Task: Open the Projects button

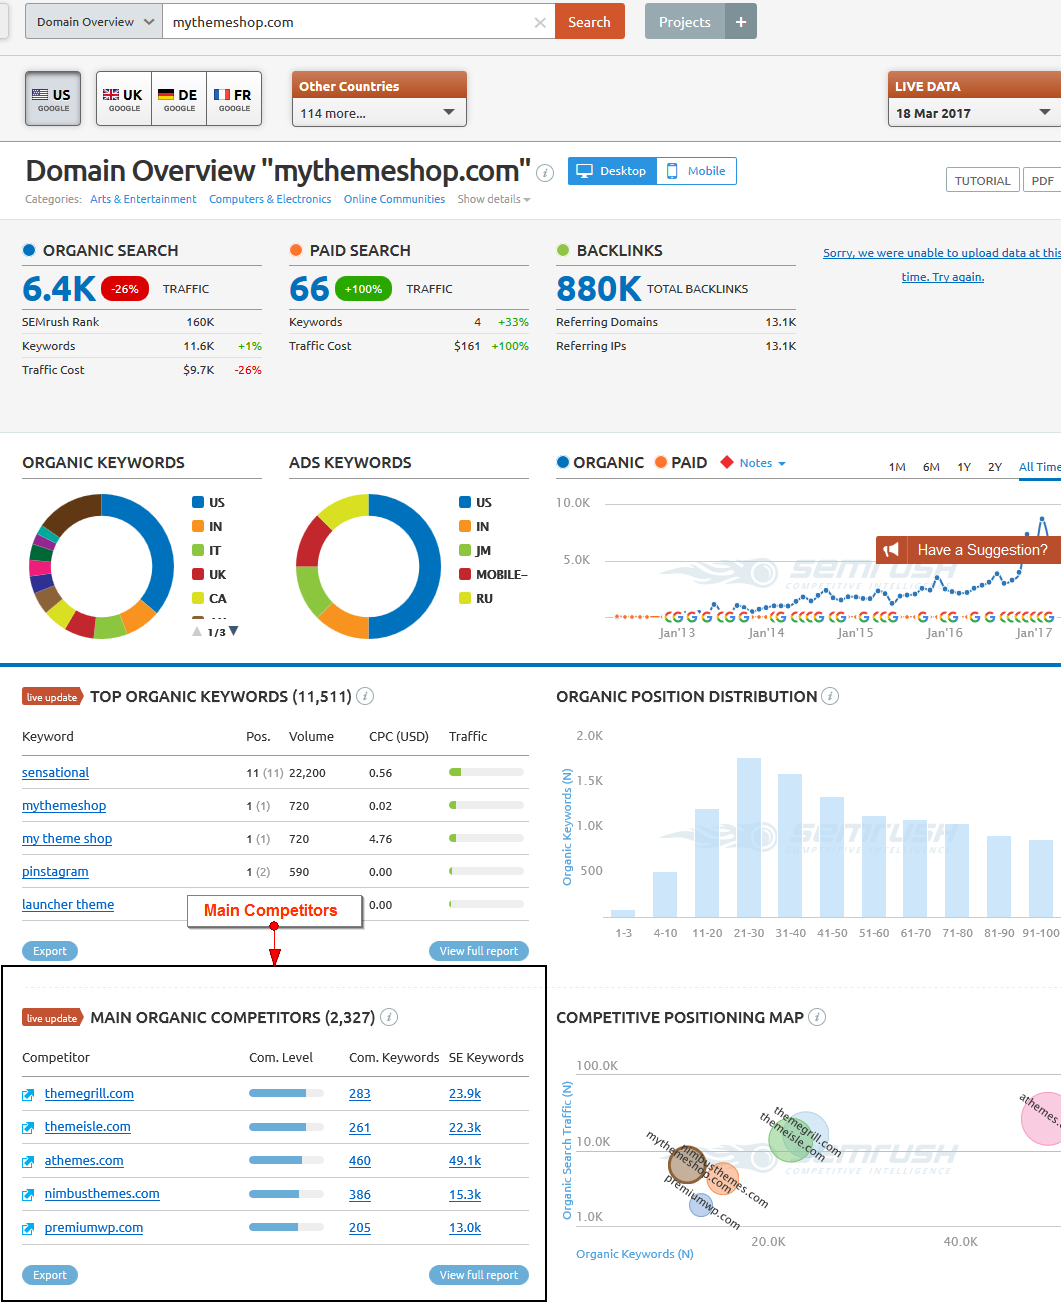Action: [x=685, y=22]
